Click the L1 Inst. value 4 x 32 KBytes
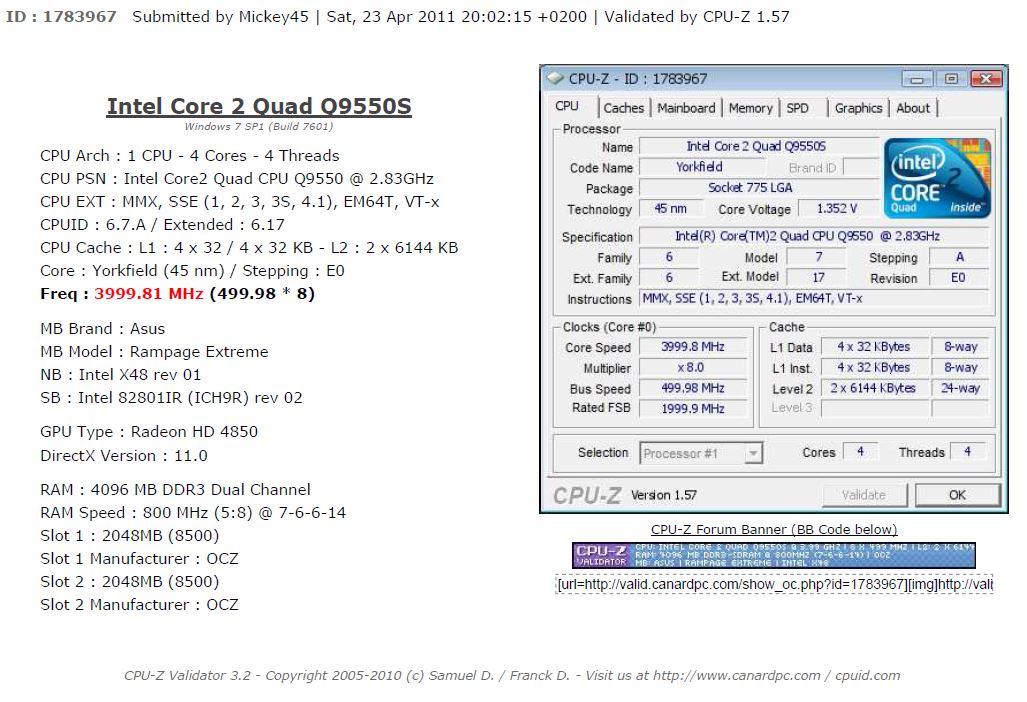Image resolution: width=1027 pixels, height=702 pixels. [x=874, y=367]
